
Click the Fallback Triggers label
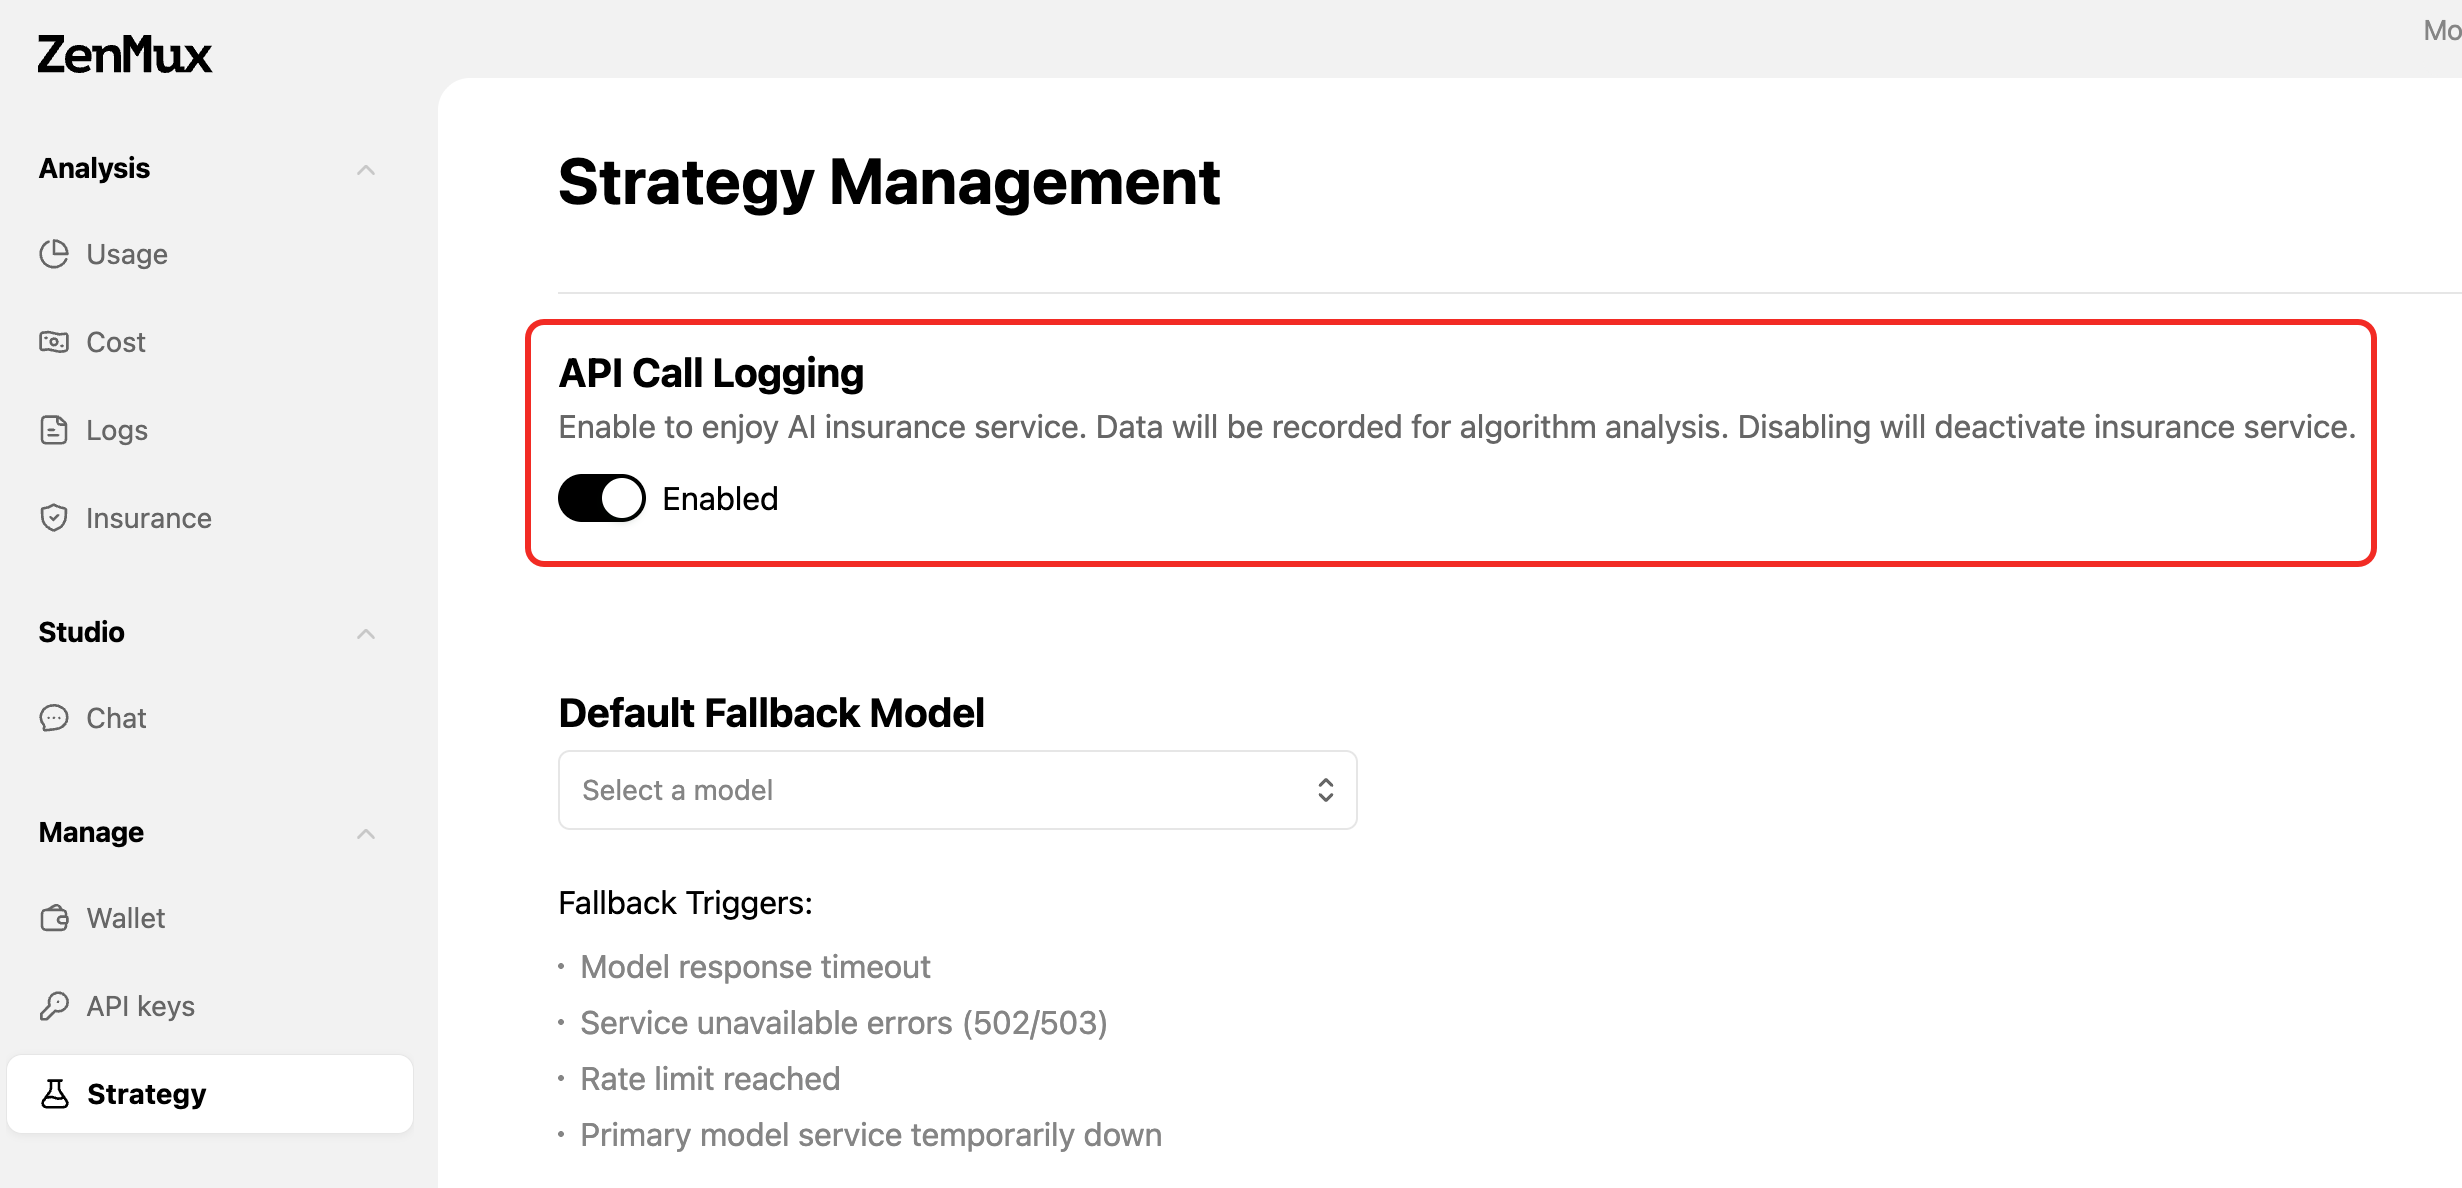[x=685, y=903]
